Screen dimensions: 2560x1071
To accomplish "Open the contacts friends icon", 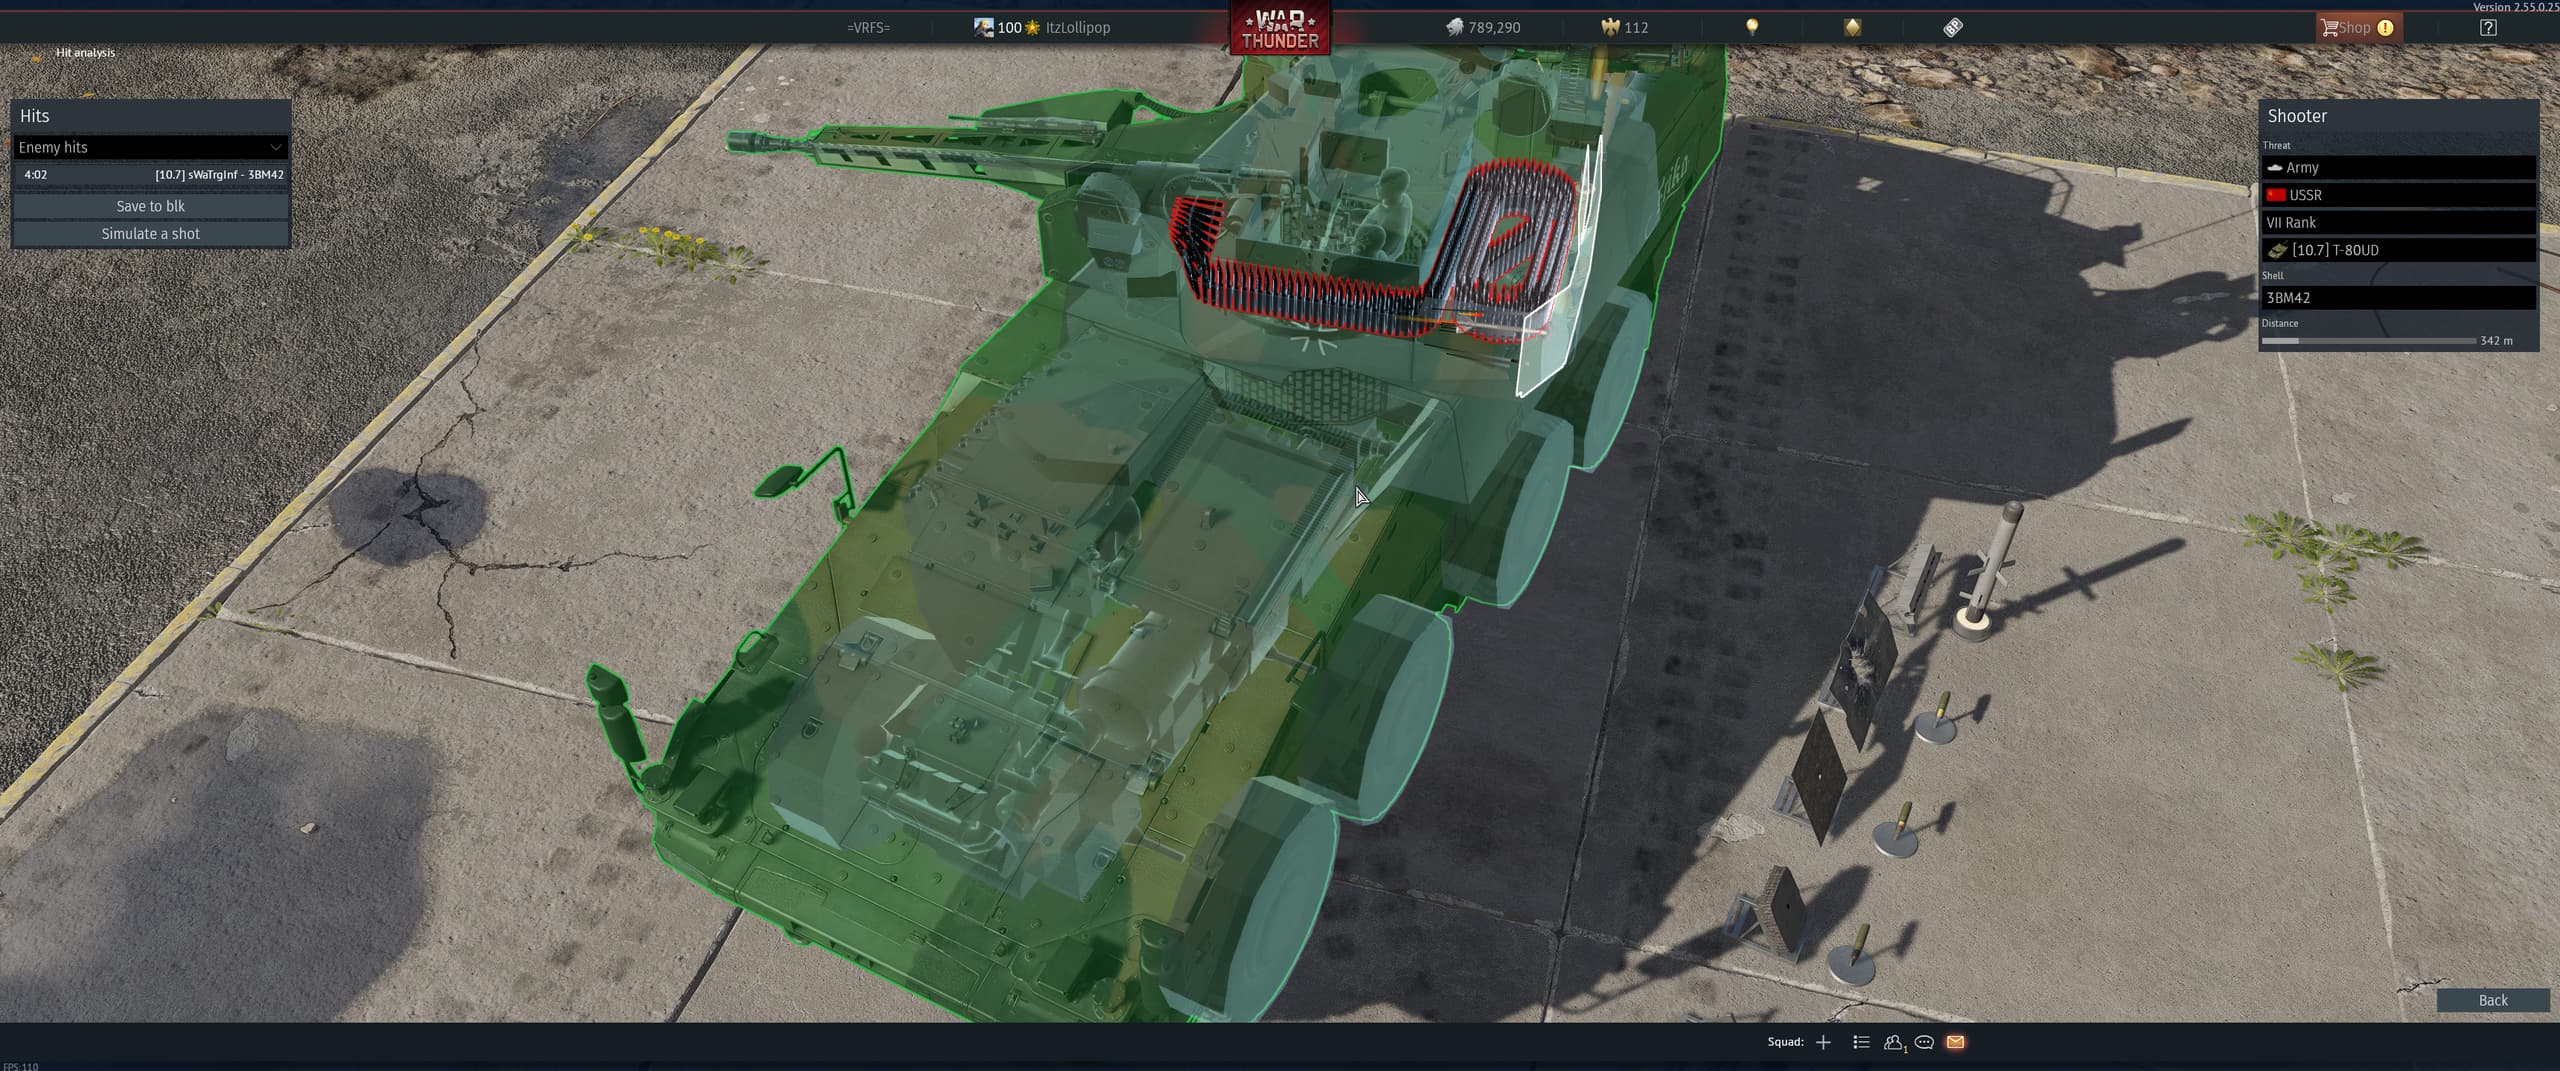I will 1893,1042.
